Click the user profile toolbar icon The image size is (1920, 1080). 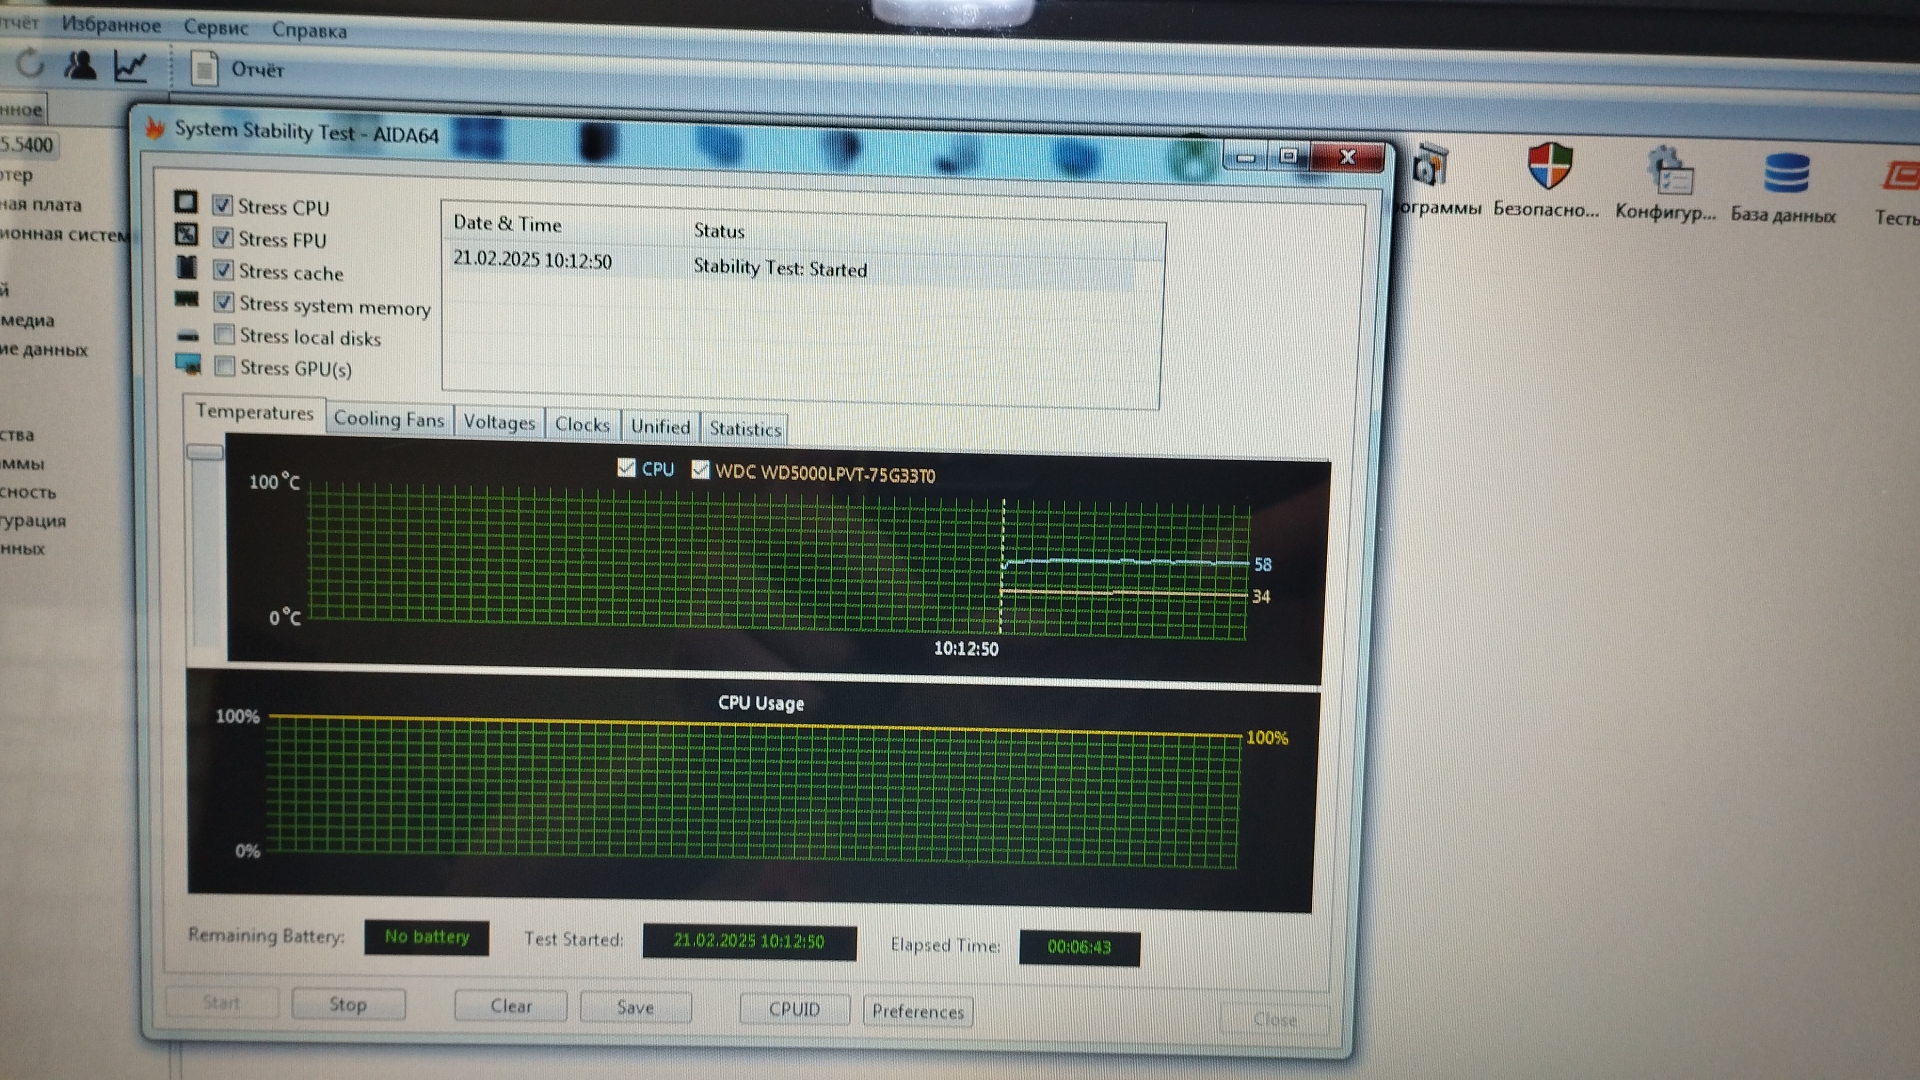coord(80,65)
